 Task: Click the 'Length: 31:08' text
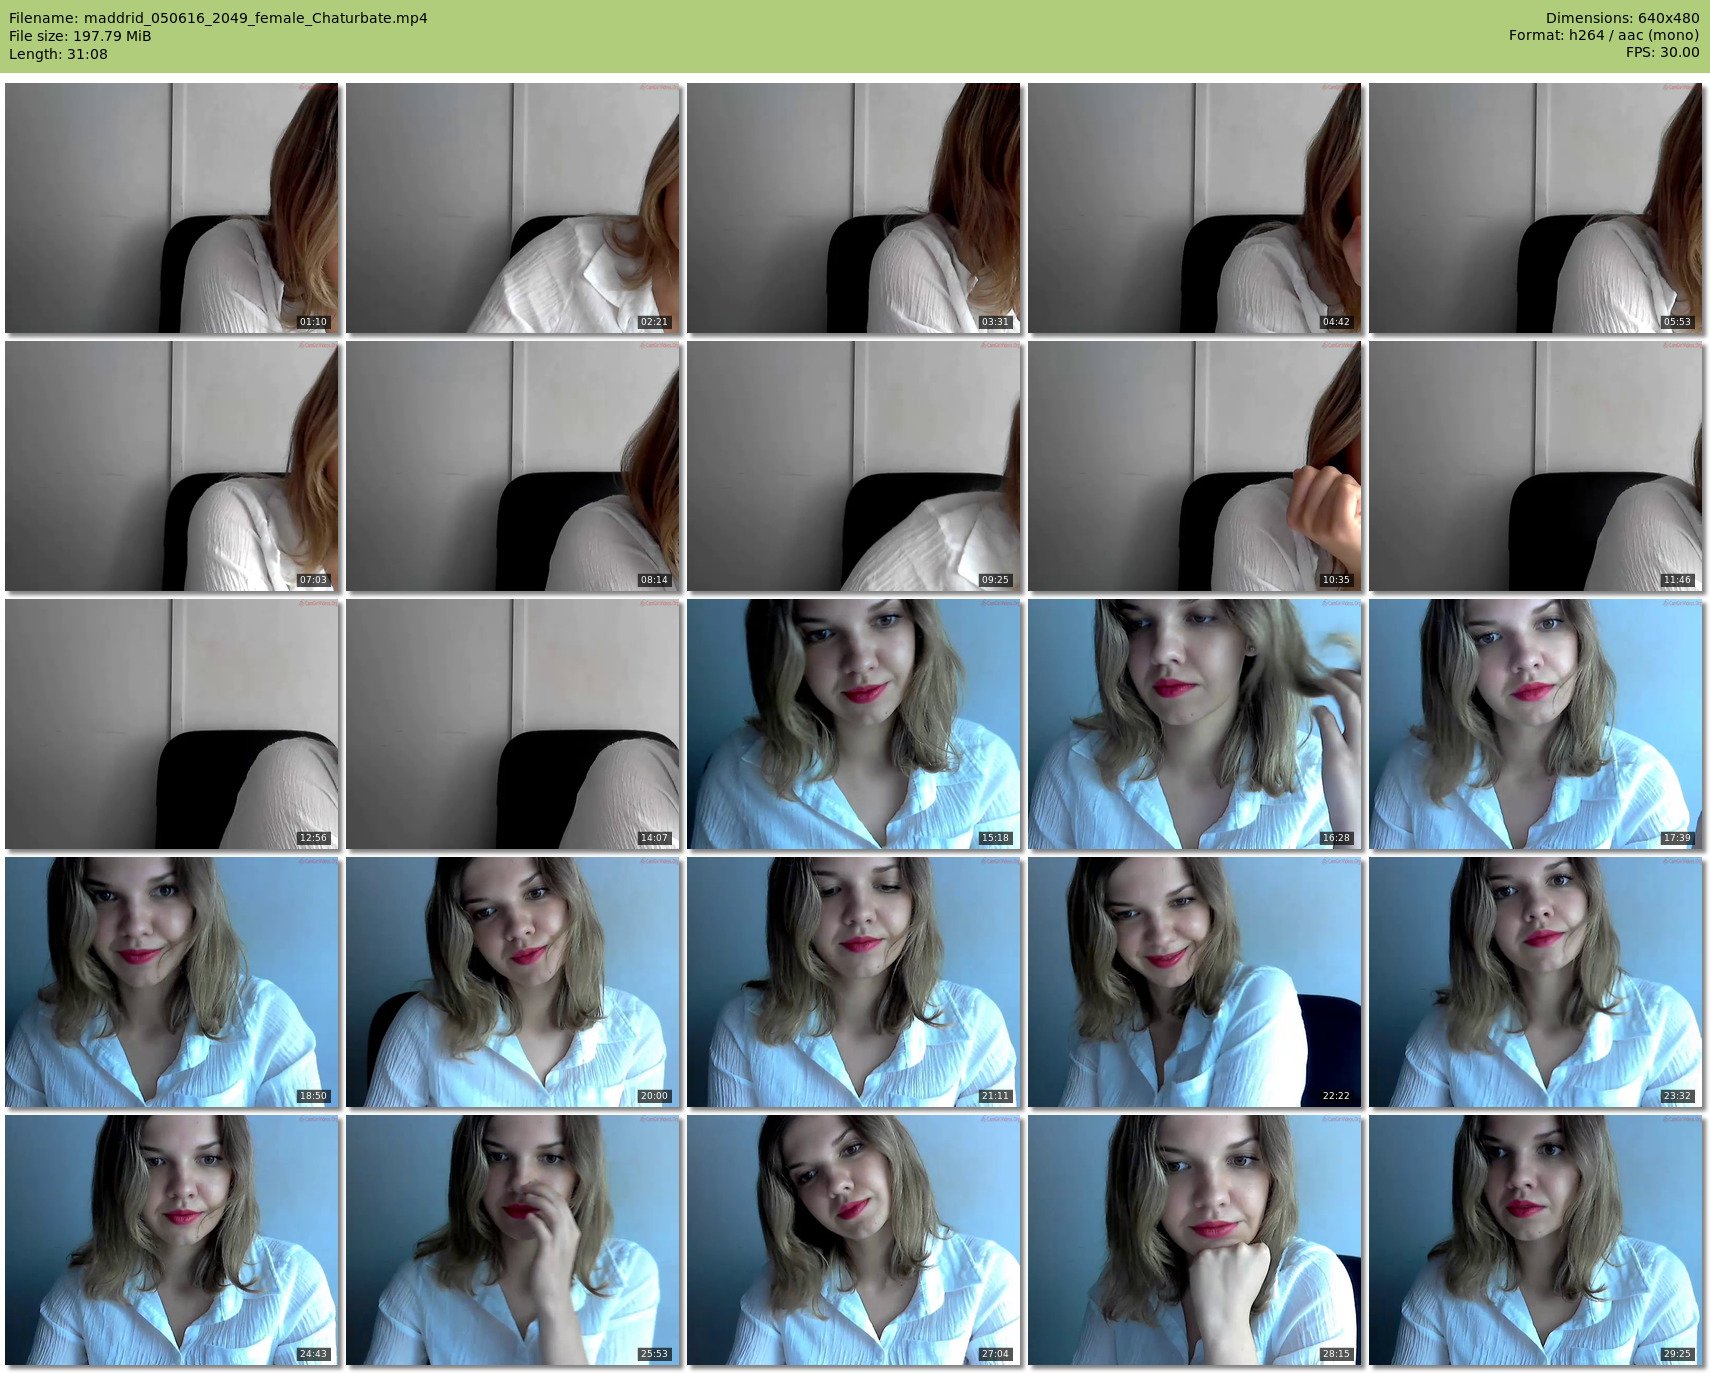[58, 54]
